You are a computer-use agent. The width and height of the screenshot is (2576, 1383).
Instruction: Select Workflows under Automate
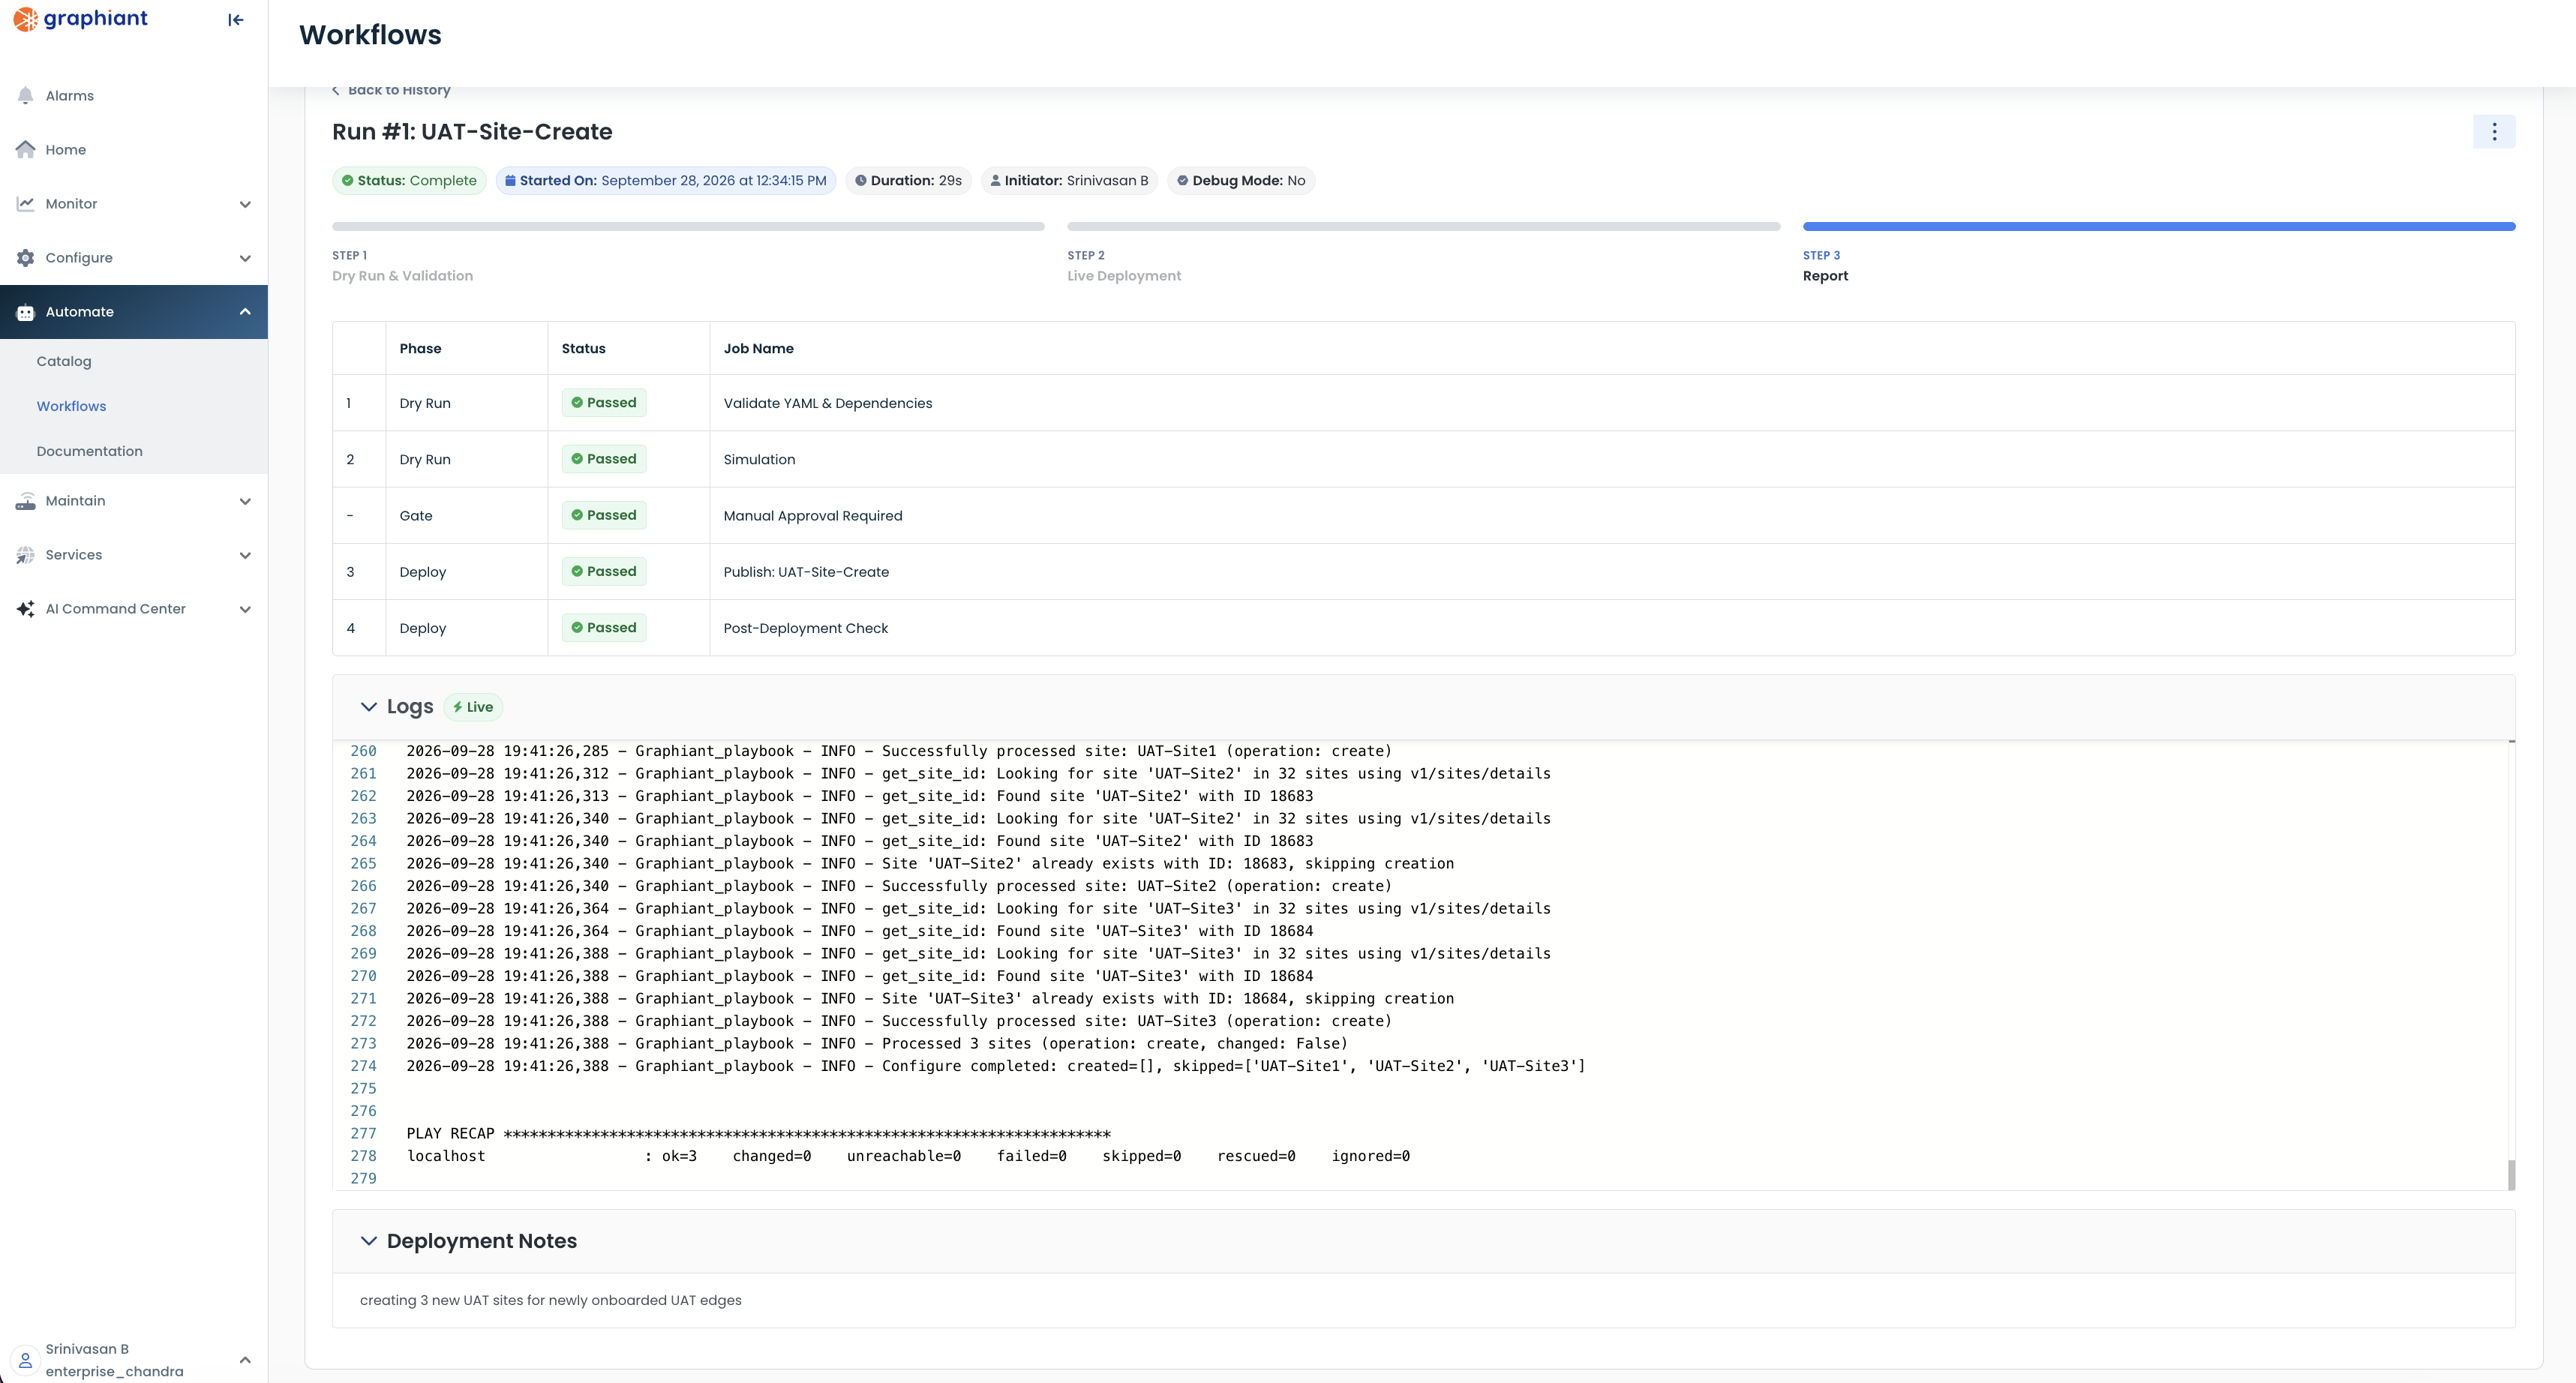click(71, 406)
